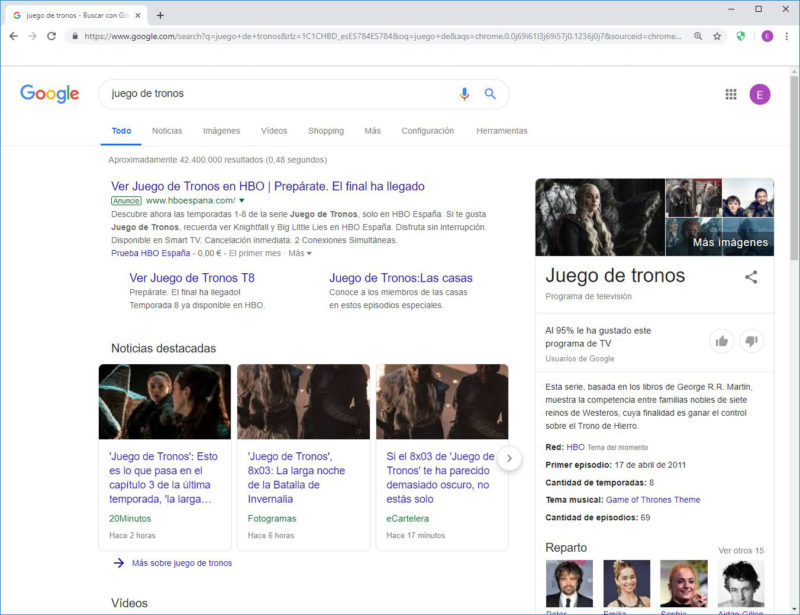Open the 'Ver Juego de Tronos T8' link
Image resolution: width=800 pixels, height=615 pixels.
[192, 278]
